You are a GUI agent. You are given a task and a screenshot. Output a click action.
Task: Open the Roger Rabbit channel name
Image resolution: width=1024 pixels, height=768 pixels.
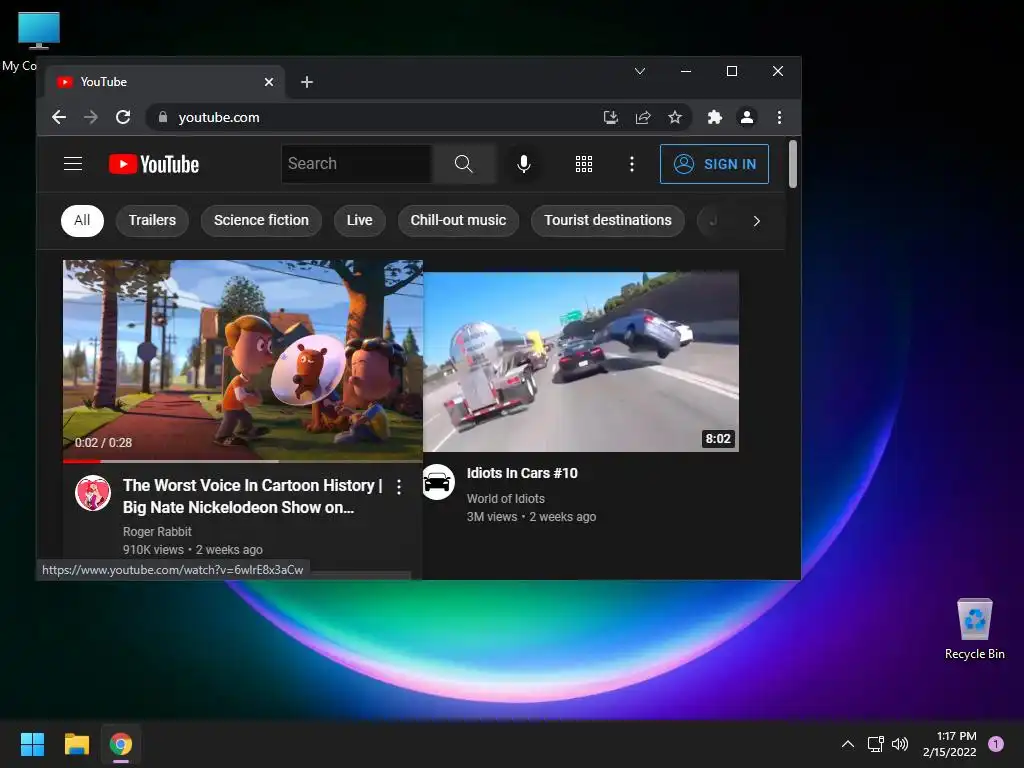157,532
